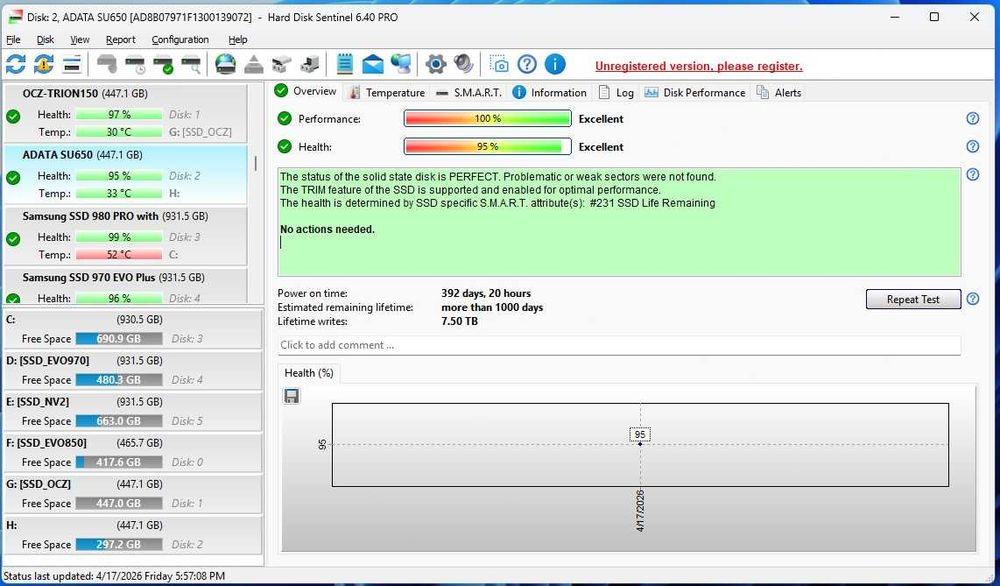
Task: Click the Repeat Test button
Action: pyautogui.click(x=913, y=299)
